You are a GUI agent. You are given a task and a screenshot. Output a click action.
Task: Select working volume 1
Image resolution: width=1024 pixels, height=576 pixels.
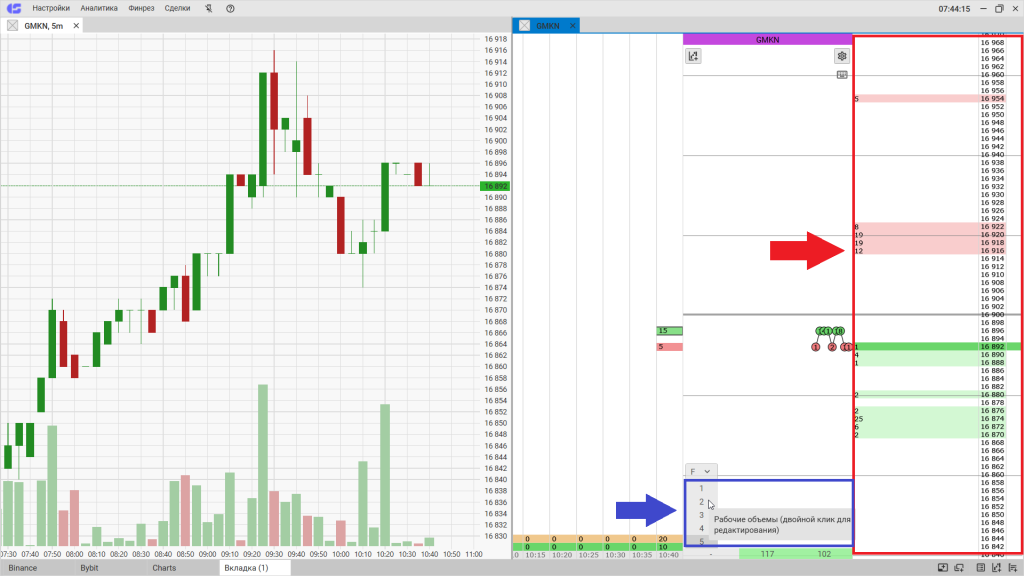[701, 488]
